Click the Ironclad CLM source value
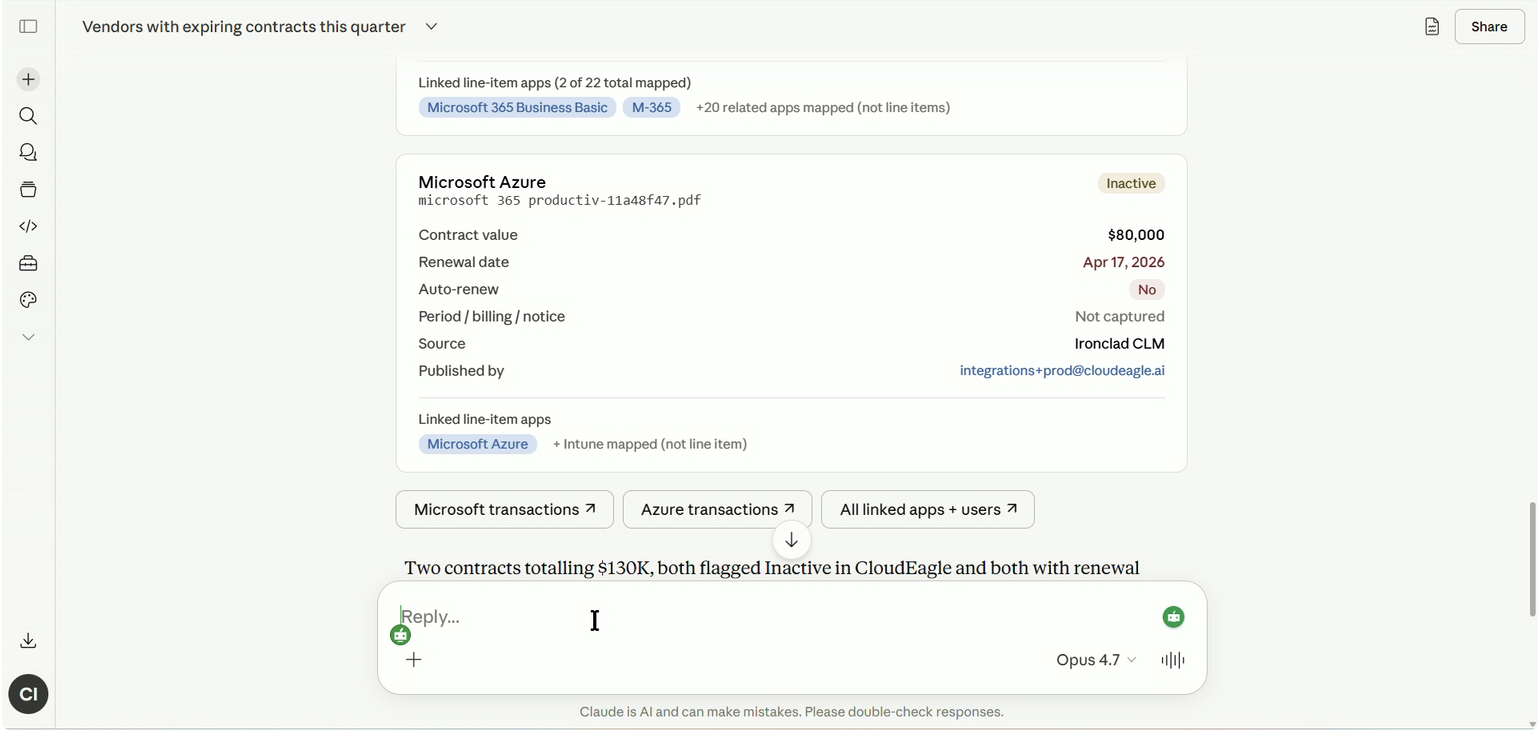 pyautogui.click(x=1120, y=343)
